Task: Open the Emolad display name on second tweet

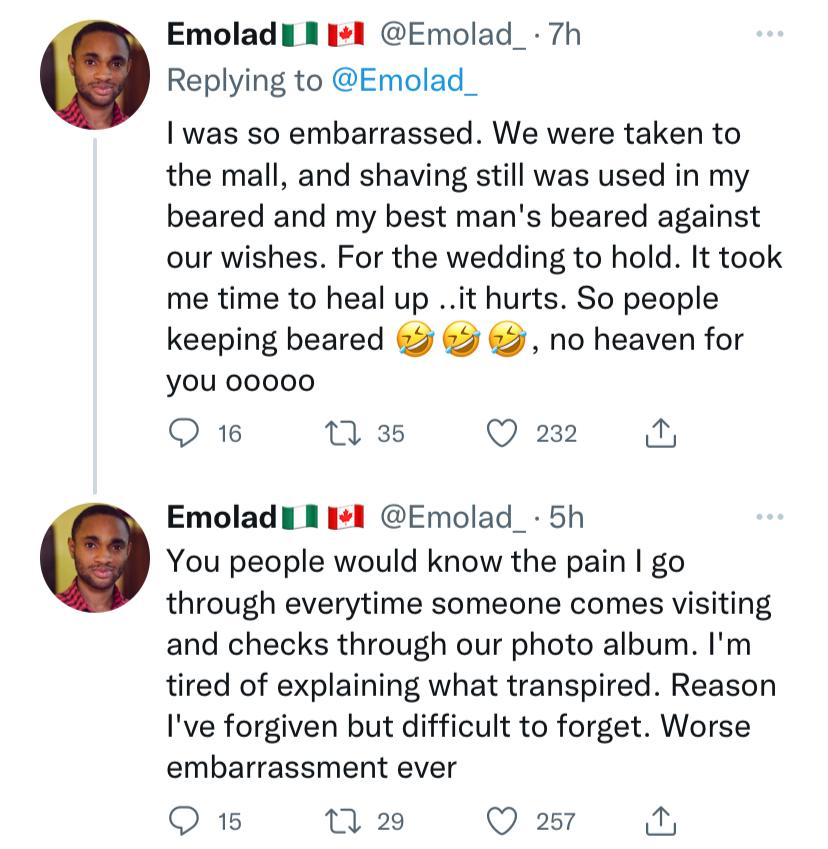Action: coord(221,517)
